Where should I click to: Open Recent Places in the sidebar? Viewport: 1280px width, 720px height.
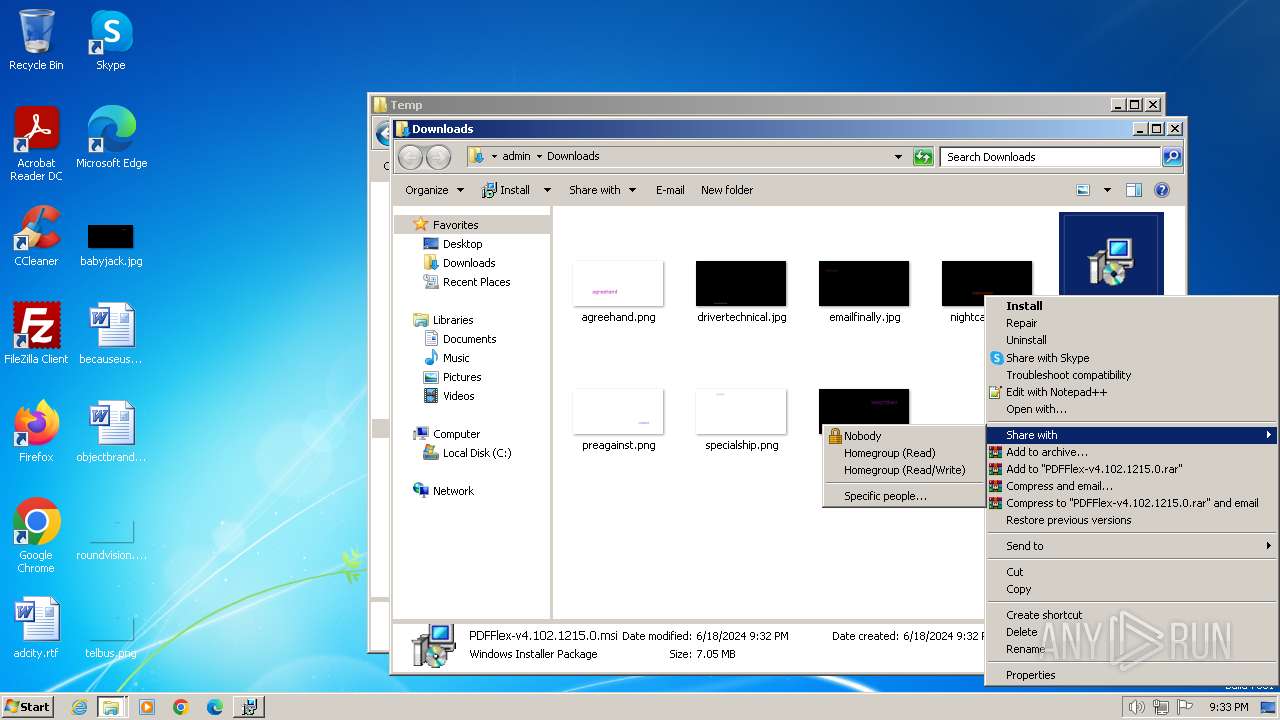[x=476, y=282]
